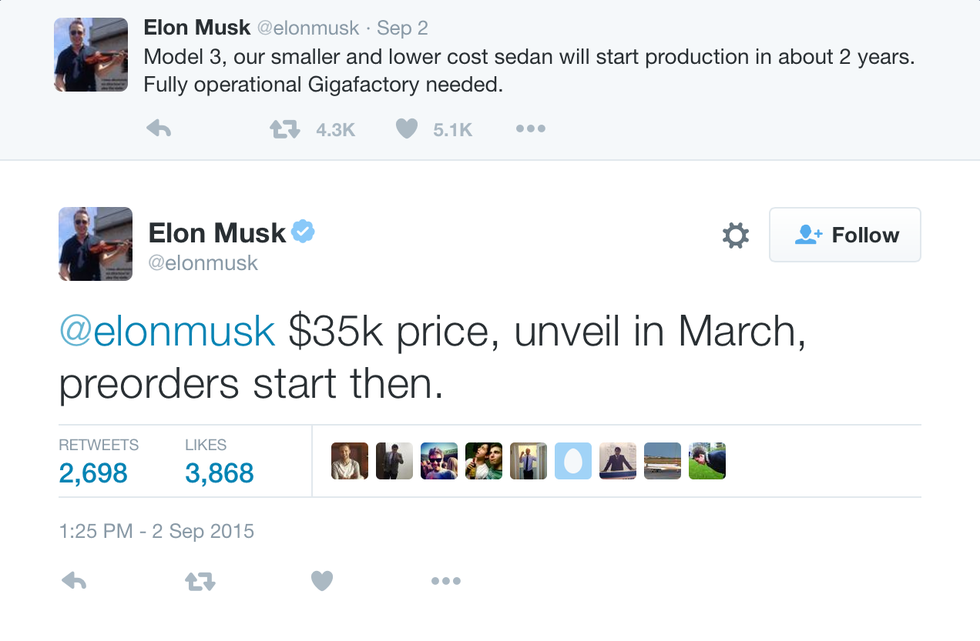Open the parent tweet's profile picture

(x=90, y=54)
